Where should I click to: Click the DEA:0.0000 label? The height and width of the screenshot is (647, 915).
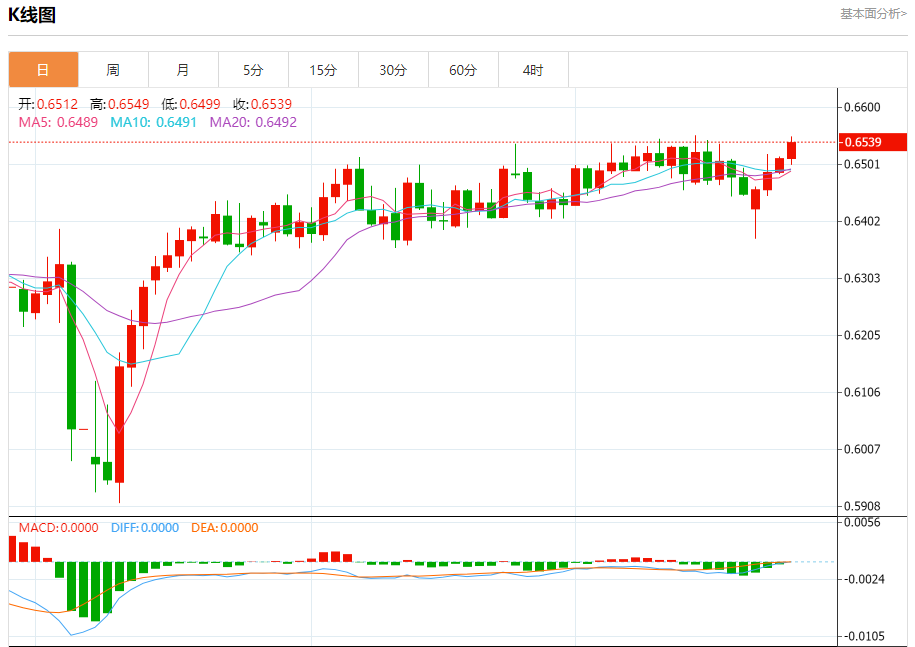[225, 527]
